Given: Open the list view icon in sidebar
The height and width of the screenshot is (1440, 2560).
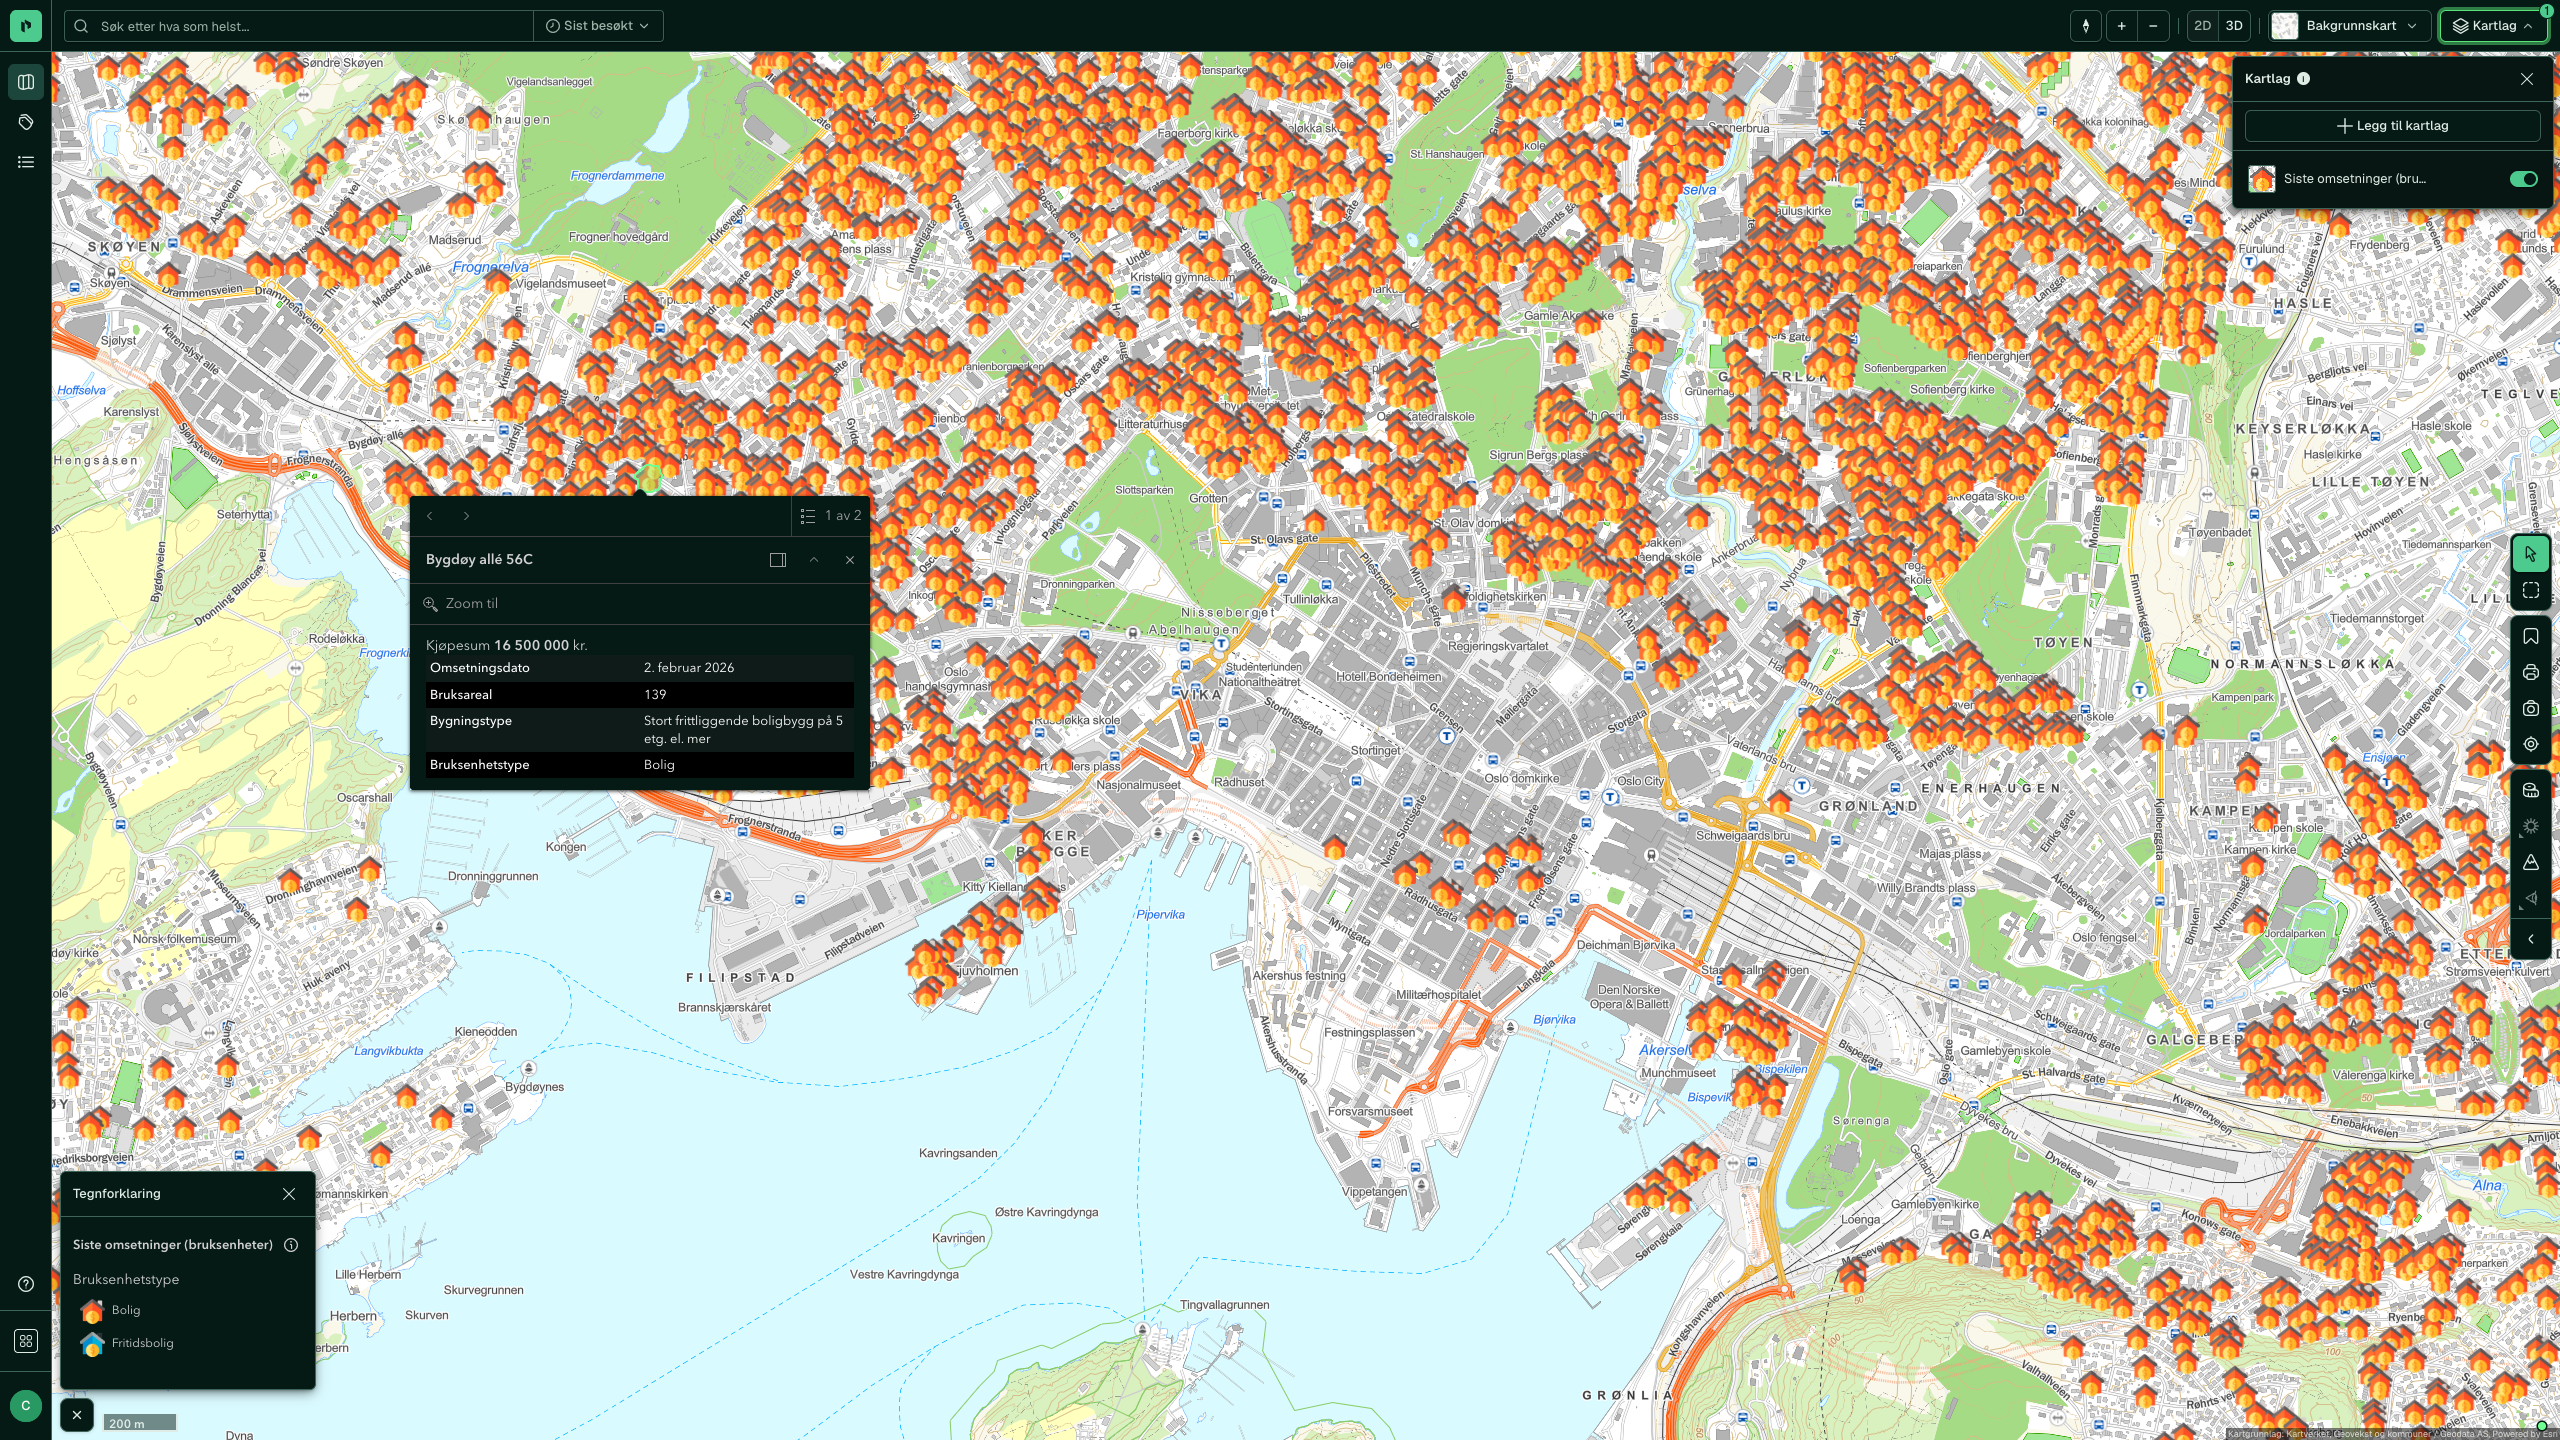Looking at the screenshot, I should pos(26,162).
